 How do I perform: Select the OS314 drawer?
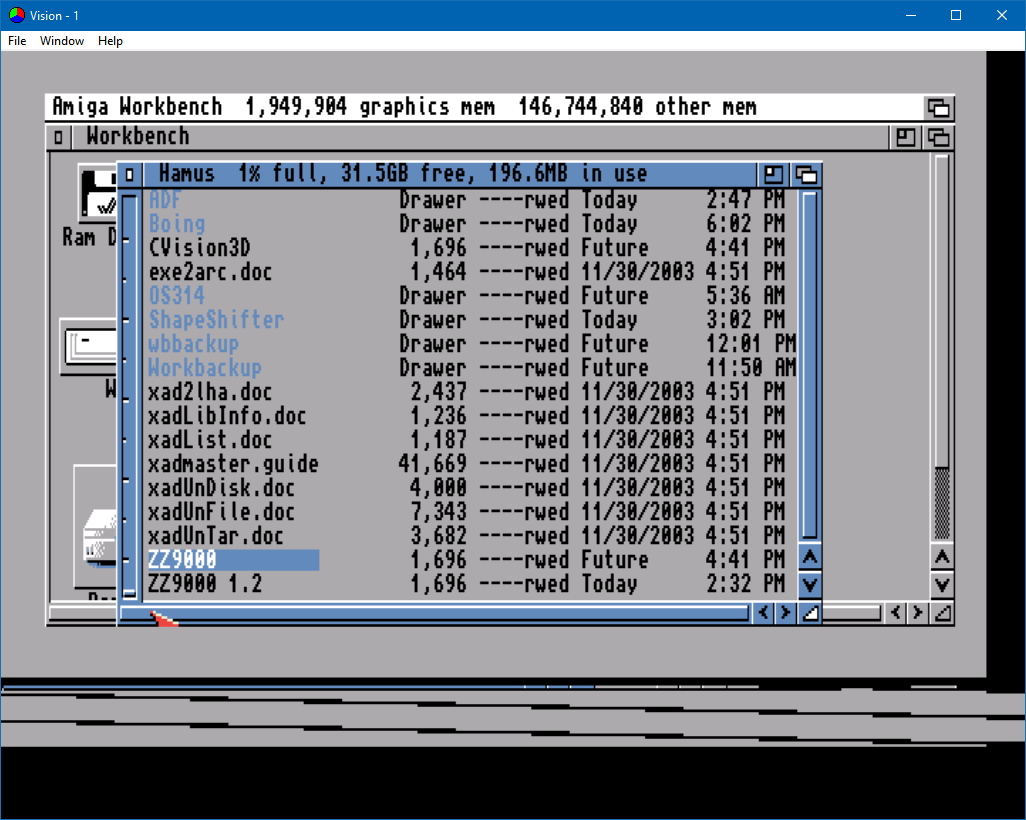(177, 296)
